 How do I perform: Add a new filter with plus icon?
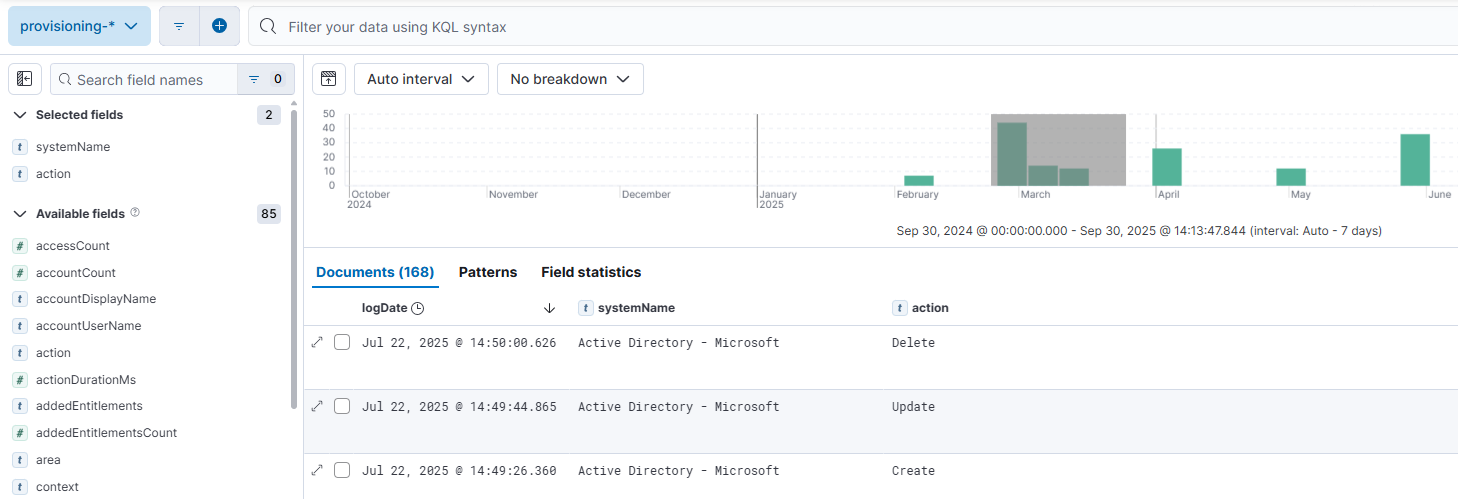coord(219,26)
